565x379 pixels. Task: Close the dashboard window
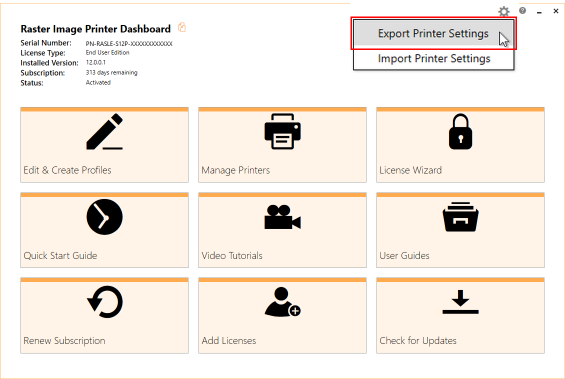click(x=556, y=11)
